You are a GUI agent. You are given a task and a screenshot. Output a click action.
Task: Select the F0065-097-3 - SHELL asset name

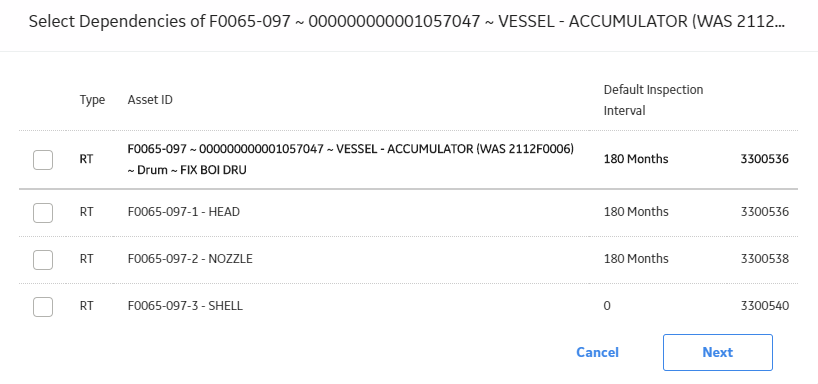coord(185,306)
